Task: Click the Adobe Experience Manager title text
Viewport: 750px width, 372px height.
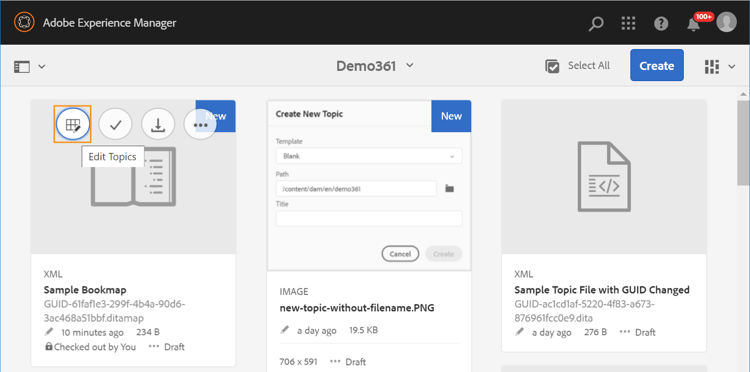Action: tap(110, 22)
